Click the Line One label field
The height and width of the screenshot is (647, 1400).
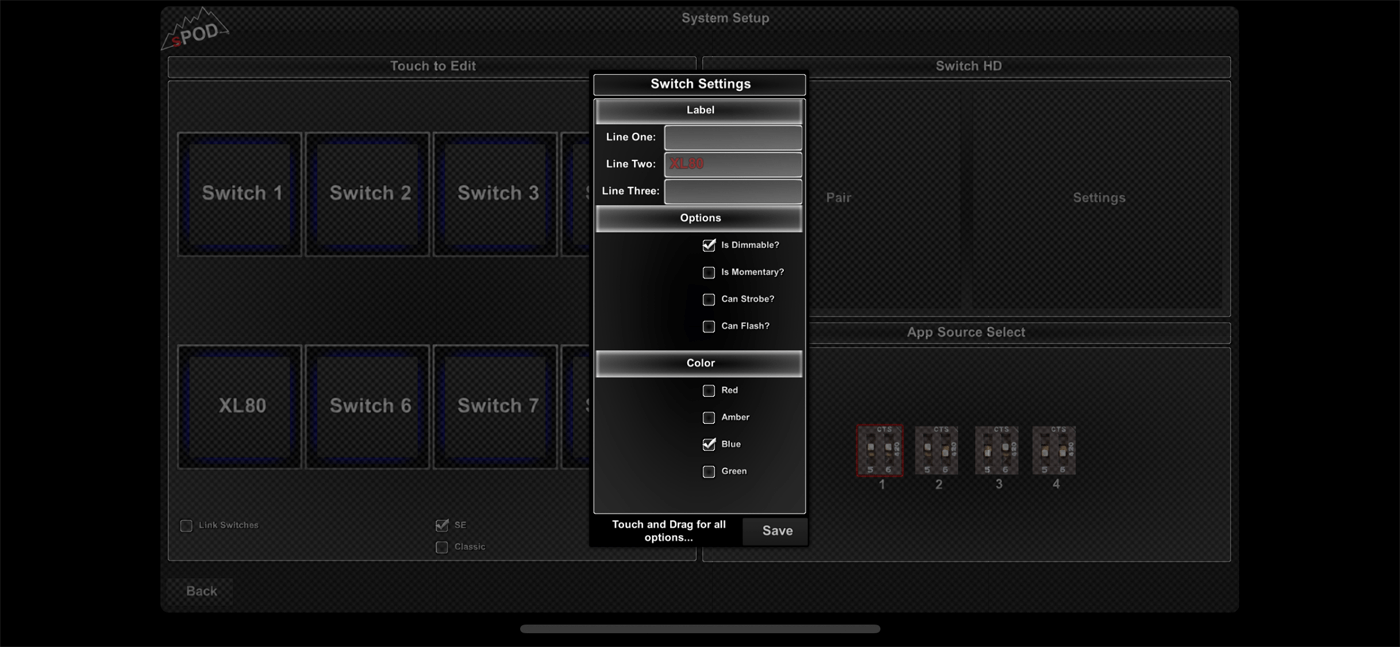(x=732, y=136)
